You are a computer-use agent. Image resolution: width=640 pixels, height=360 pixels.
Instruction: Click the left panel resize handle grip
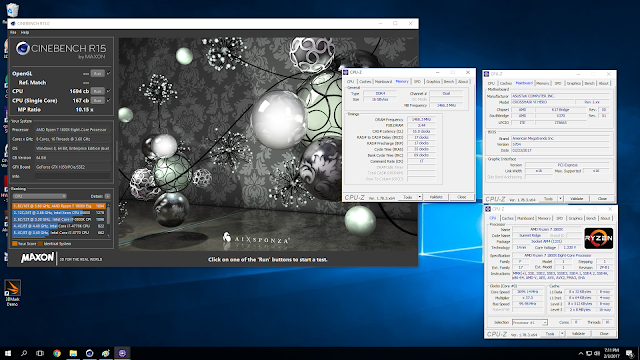[116, 151]
